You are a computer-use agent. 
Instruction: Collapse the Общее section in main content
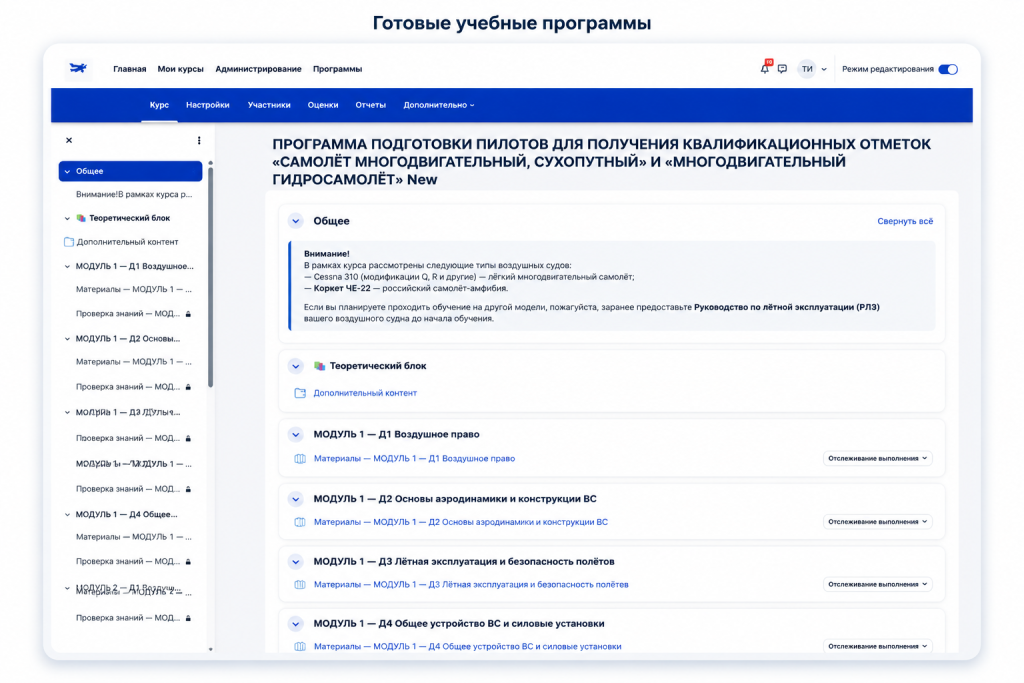click(296, 221)
